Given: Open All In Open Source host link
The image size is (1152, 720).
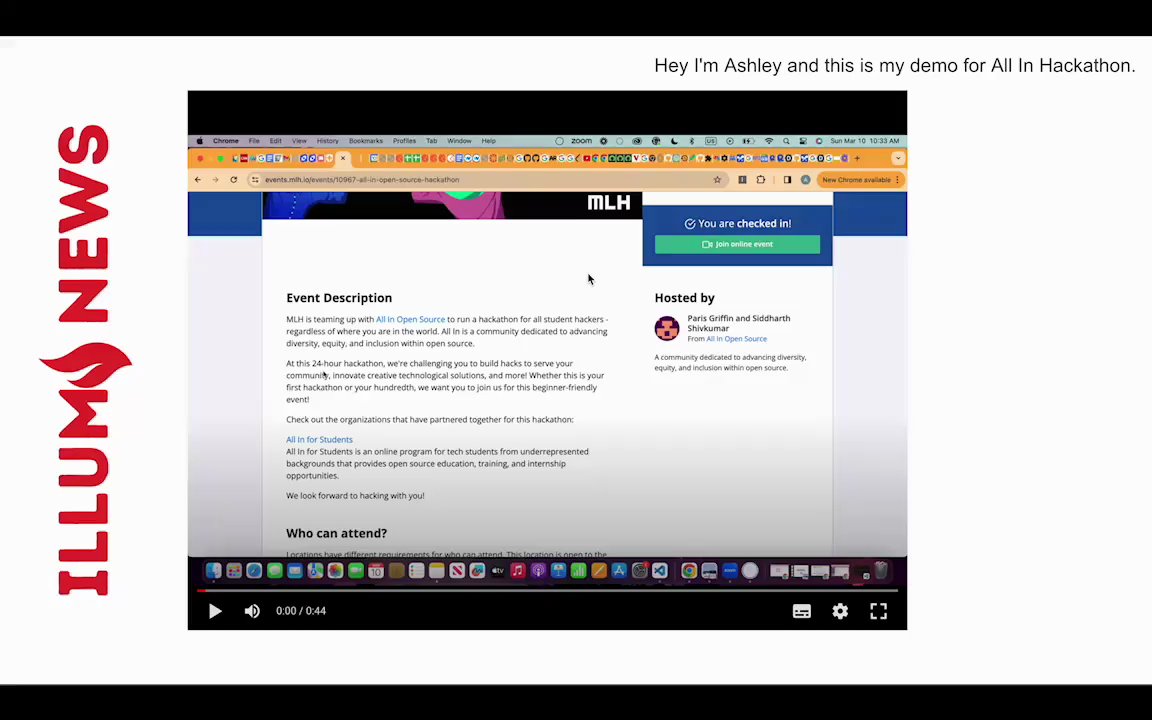Looking at the screenshot, I should point(736,339).
